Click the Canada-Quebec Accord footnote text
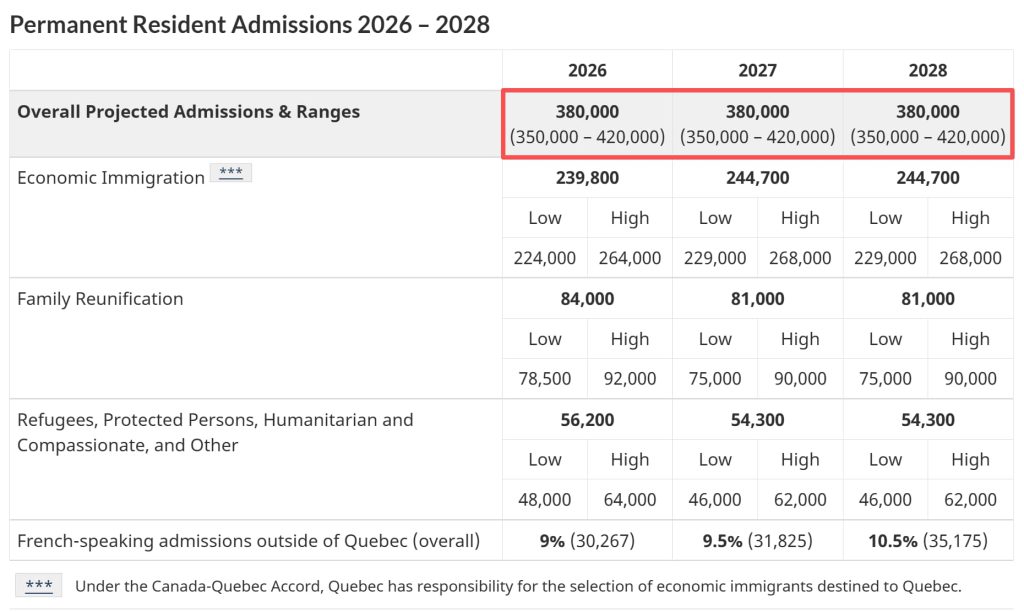The height and width of the screenshot is (612, 1024). click(517, 587)
